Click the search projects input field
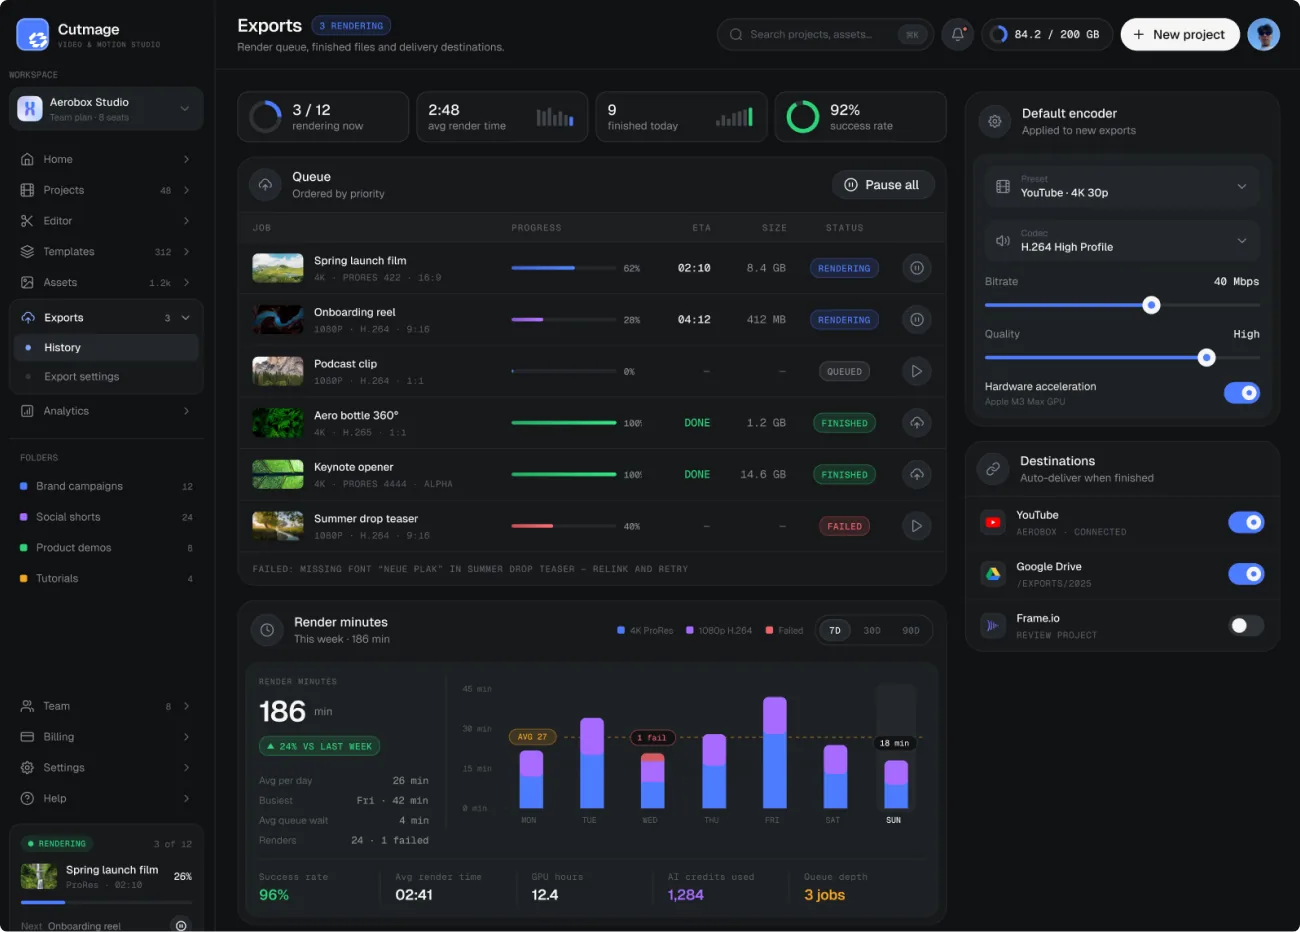Image resolution: width=1300 pixels, height=932 pixels. [825, 34]
